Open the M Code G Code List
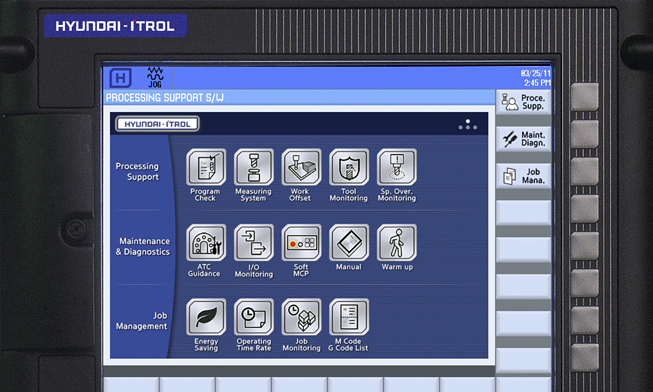This screenshot has width=653, height=392. coord(349,317)
